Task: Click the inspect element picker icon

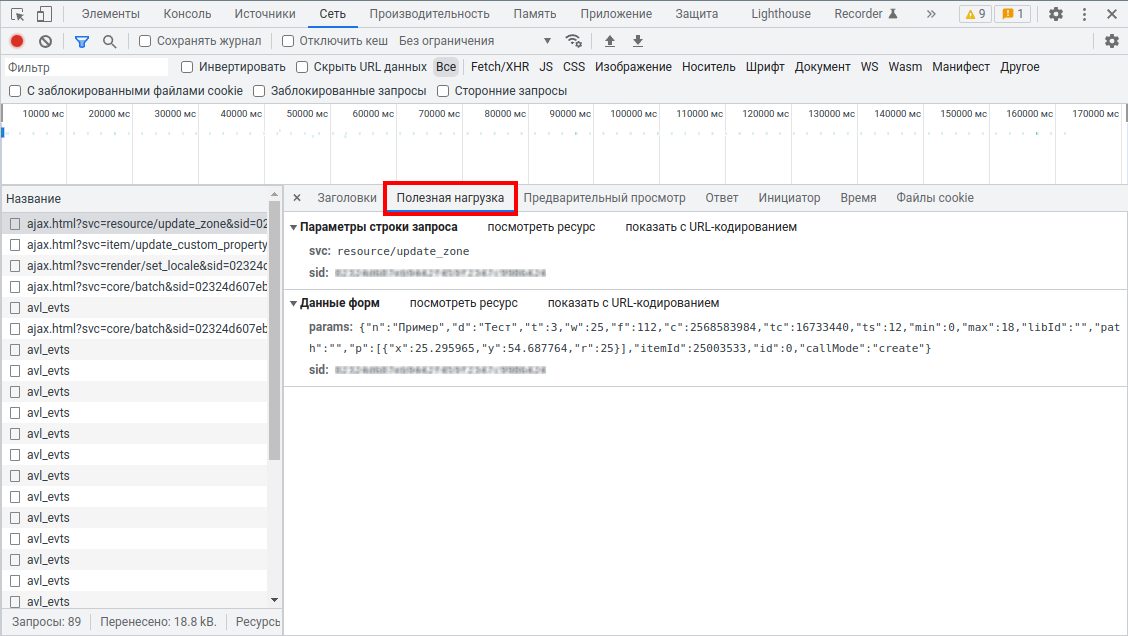Action: (17, 14)
